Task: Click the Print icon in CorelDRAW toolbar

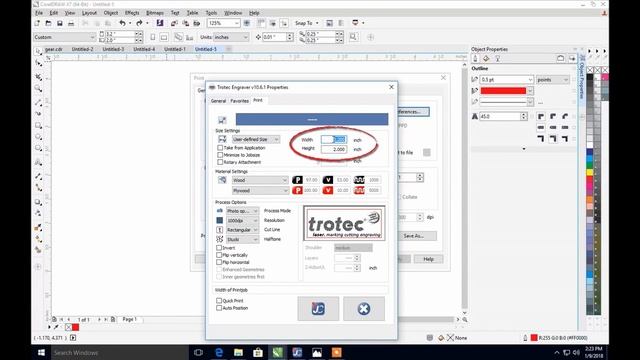Action: [71, 23]
